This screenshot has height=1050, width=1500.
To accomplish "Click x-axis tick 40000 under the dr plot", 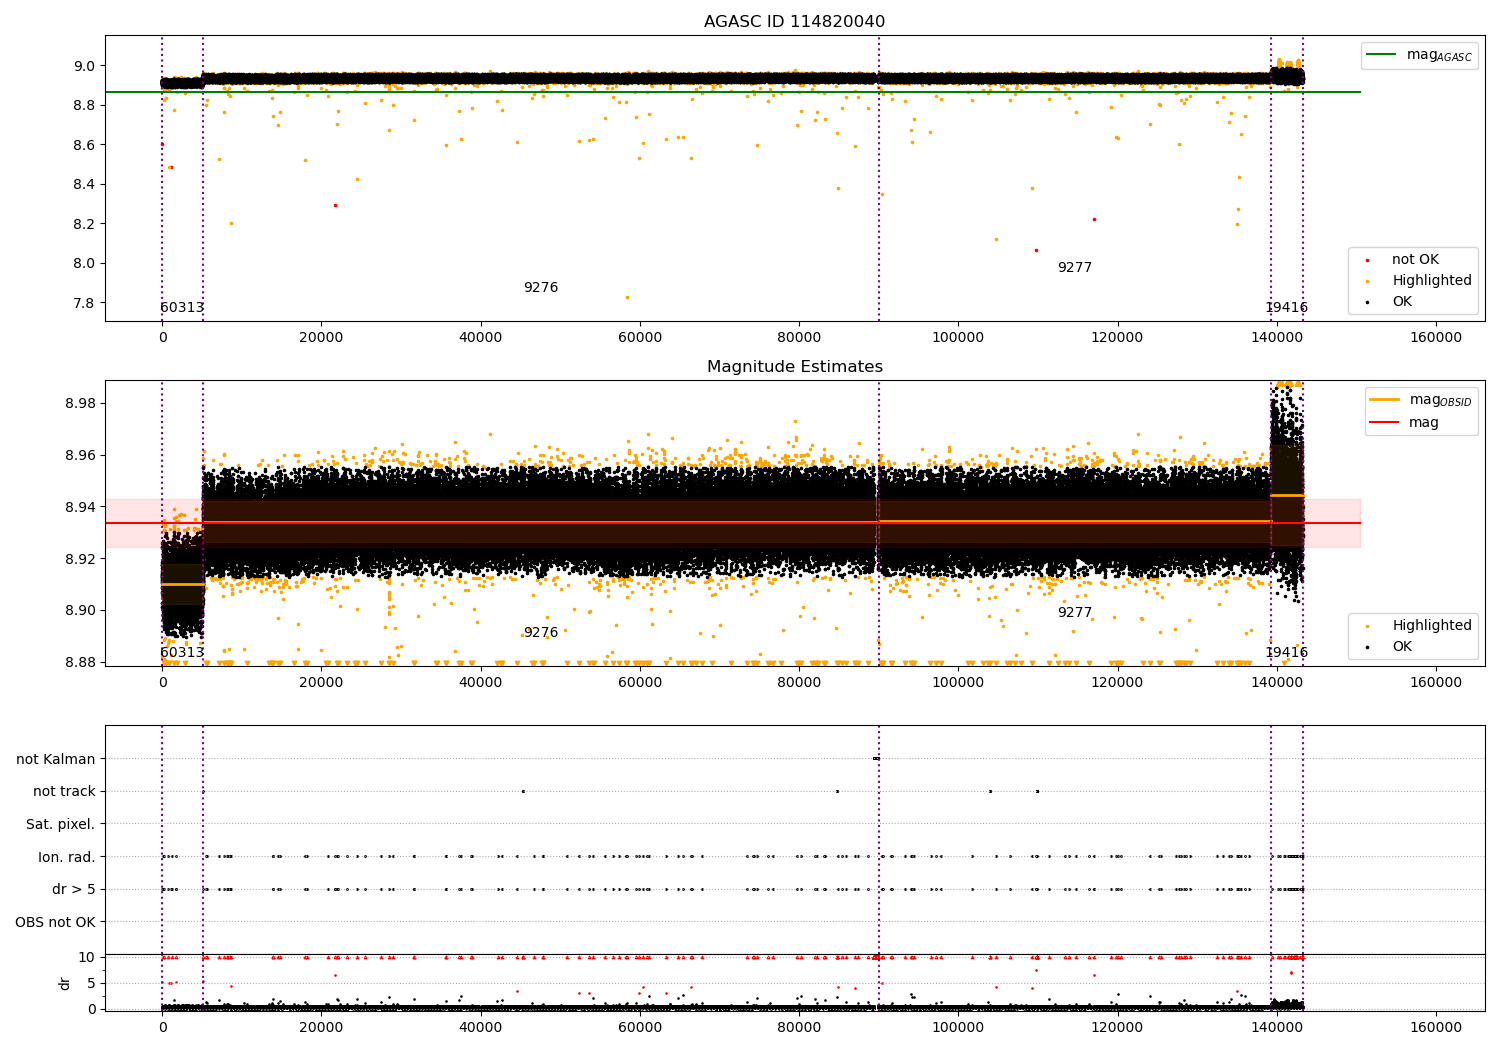I will [481, 1028].
